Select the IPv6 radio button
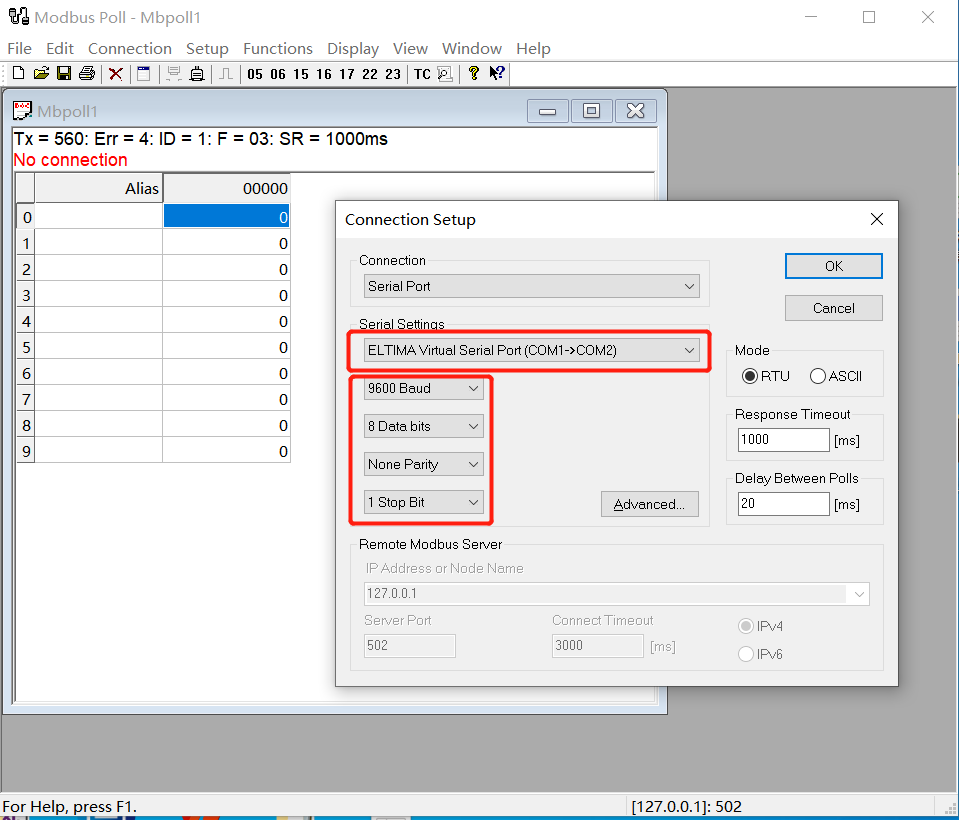959x820 pixels. click(746, 654)
